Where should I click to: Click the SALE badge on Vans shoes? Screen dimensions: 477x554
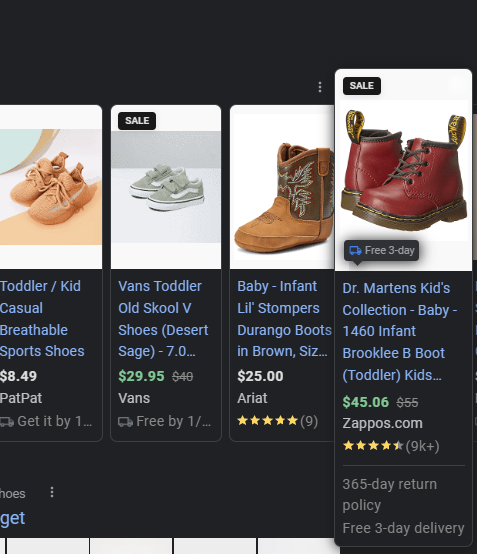pyautogui.click(x=137, y=121)
